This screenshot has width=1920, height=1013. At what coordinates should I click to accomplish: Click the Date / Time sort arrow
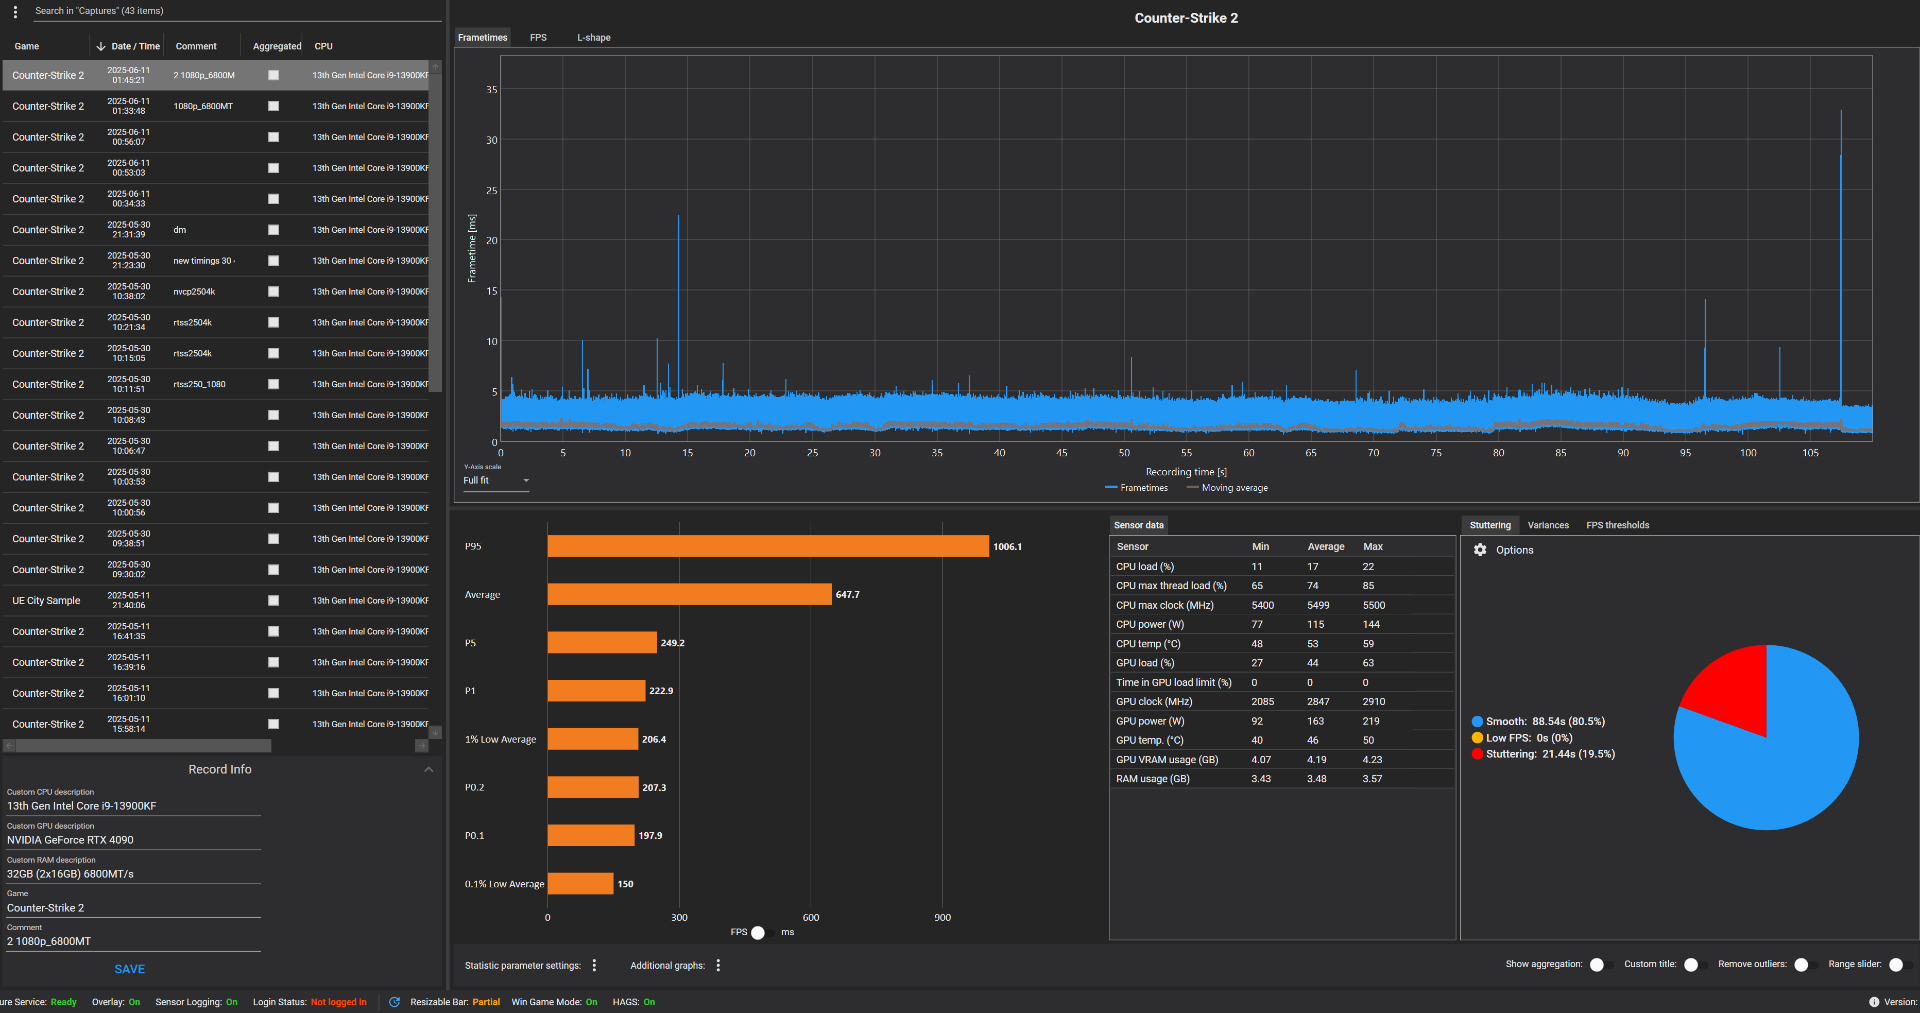coord(101,46)
